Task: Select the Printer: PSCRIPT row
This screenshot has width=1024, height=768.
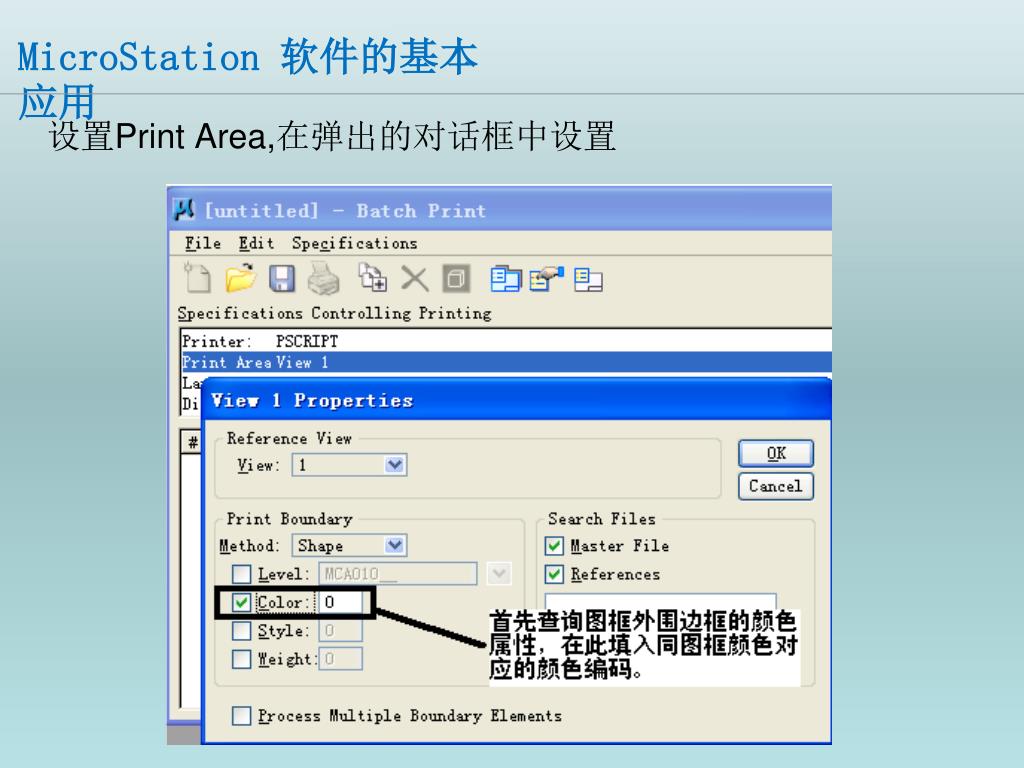Action: click(x=506, y=342)
